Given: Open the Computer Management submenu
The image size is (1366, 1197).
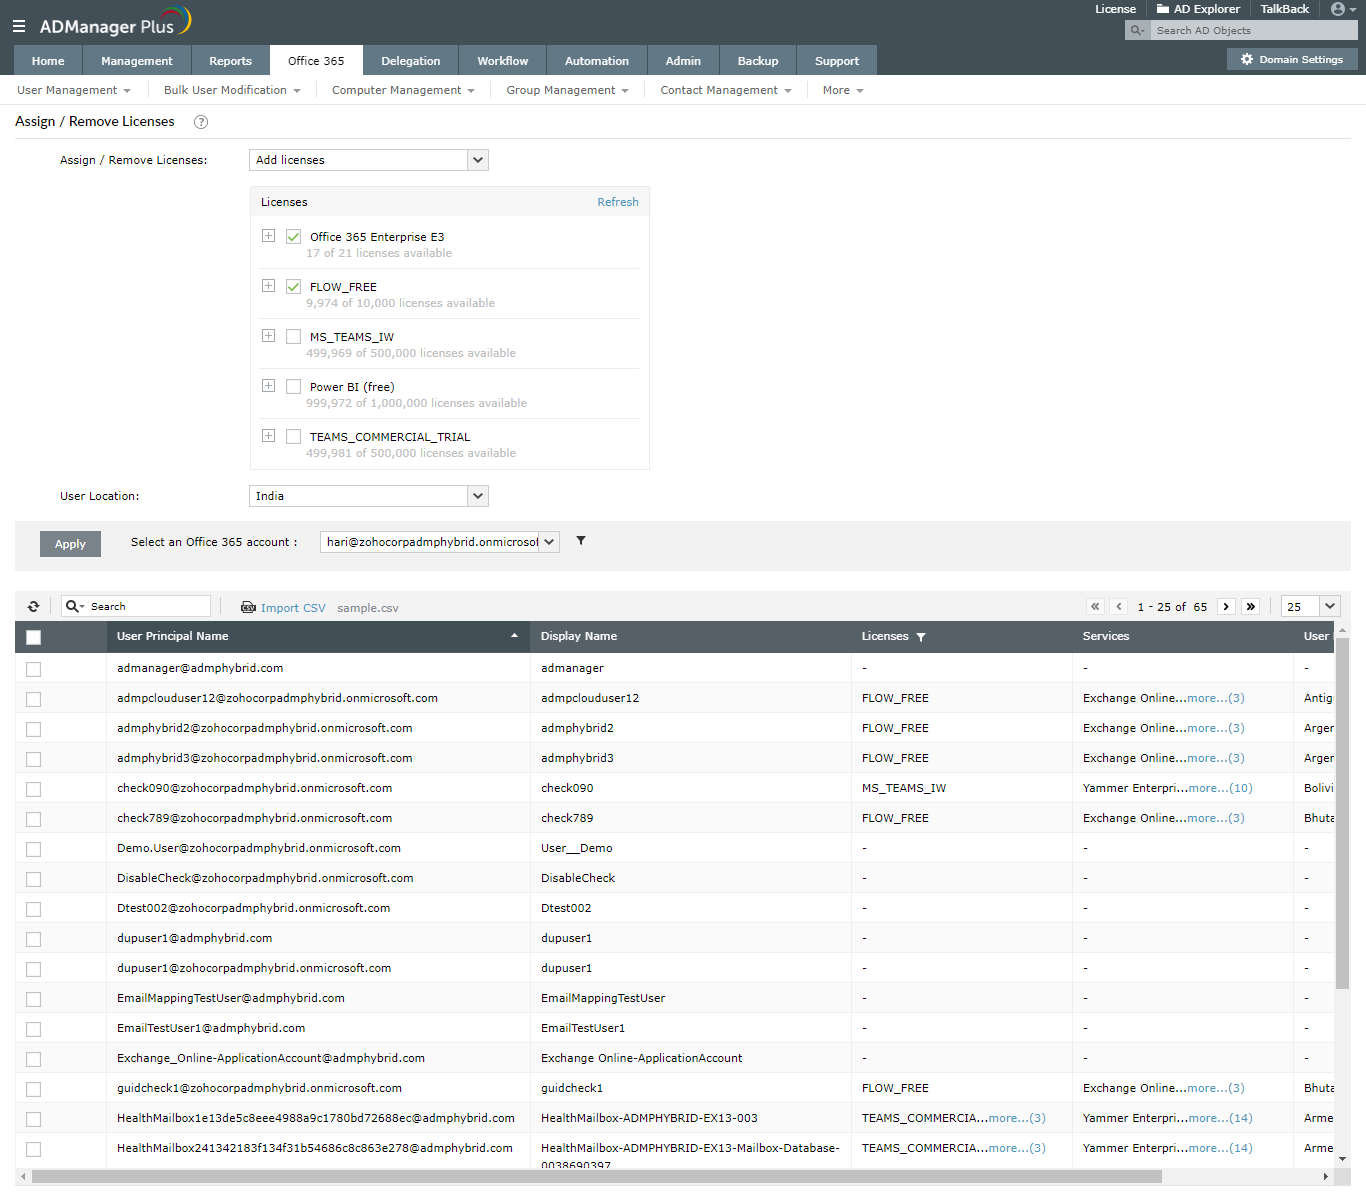Looking at the screenshot, I should [x=403, y=90].
